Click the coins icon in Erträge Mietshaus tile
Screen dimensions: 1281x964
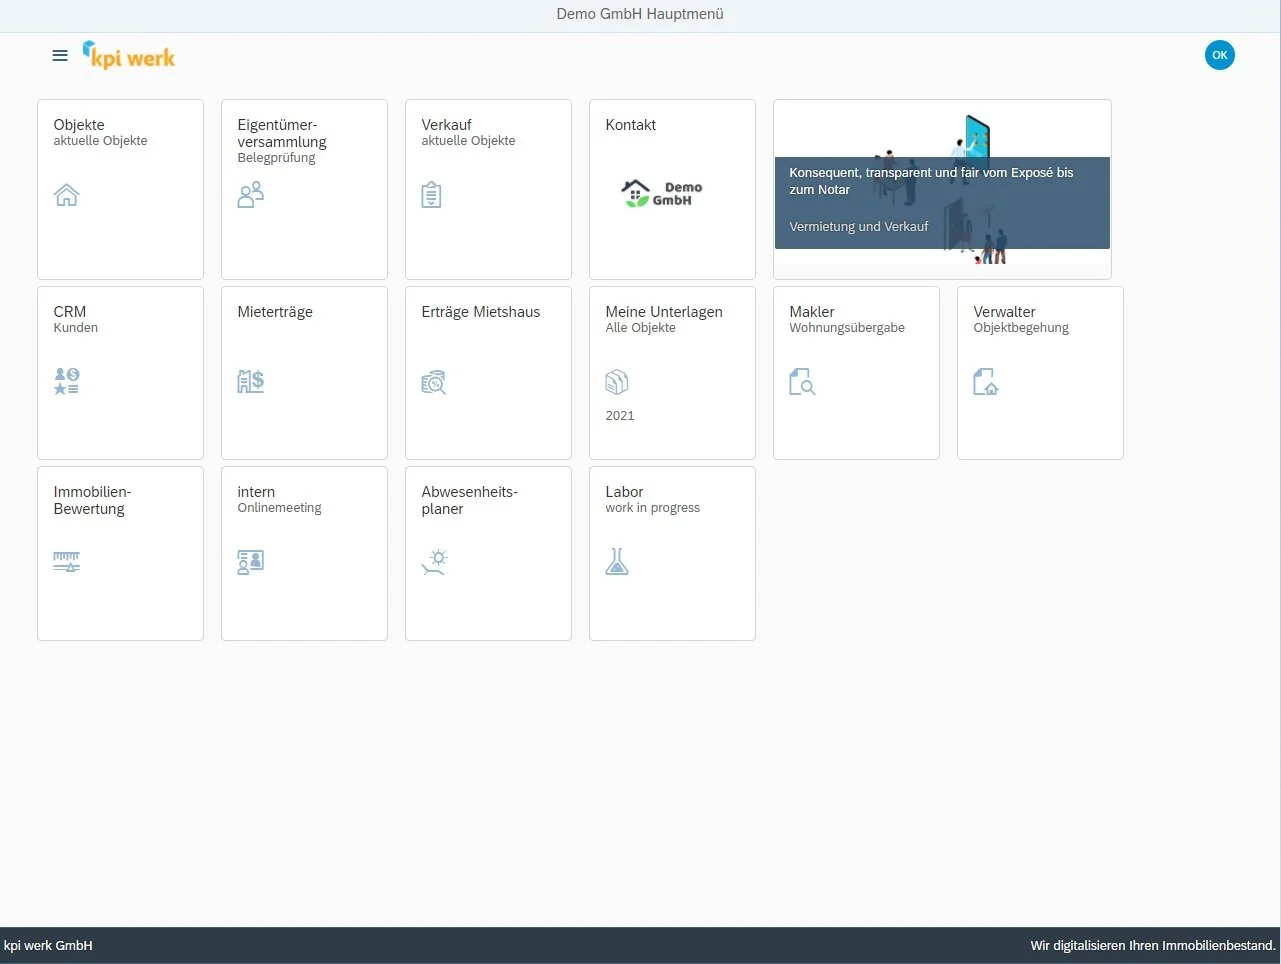tap(433, 382)
